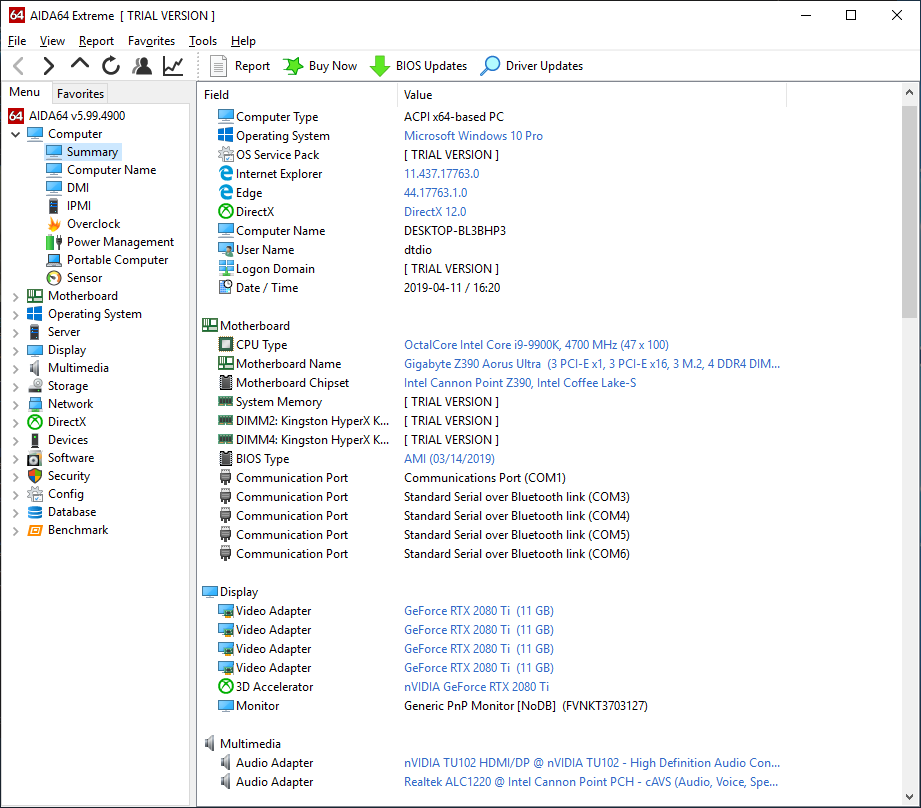Click the Date / Time clock icon
This screenshot has width=921, height=808.
coord(226,287)
